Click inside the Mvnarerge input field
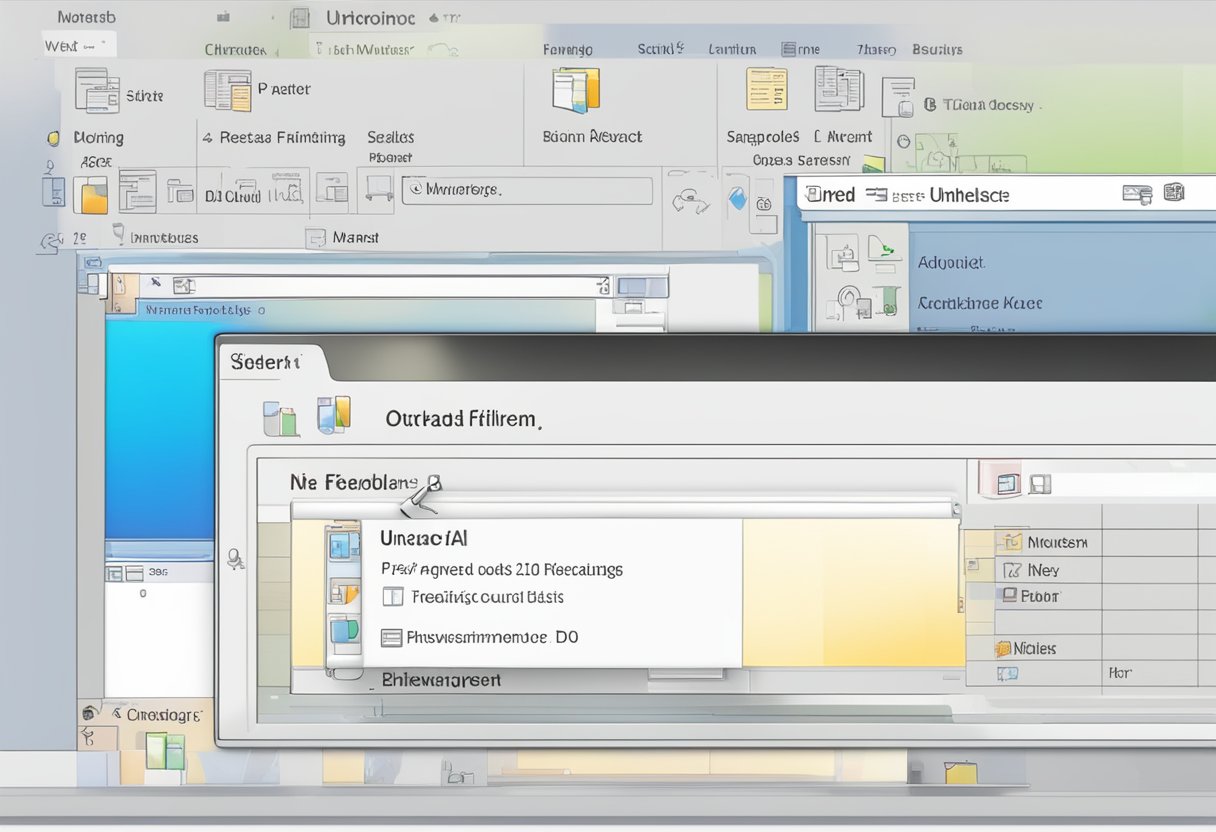The image size is (1216, 832). pos(527,190)
